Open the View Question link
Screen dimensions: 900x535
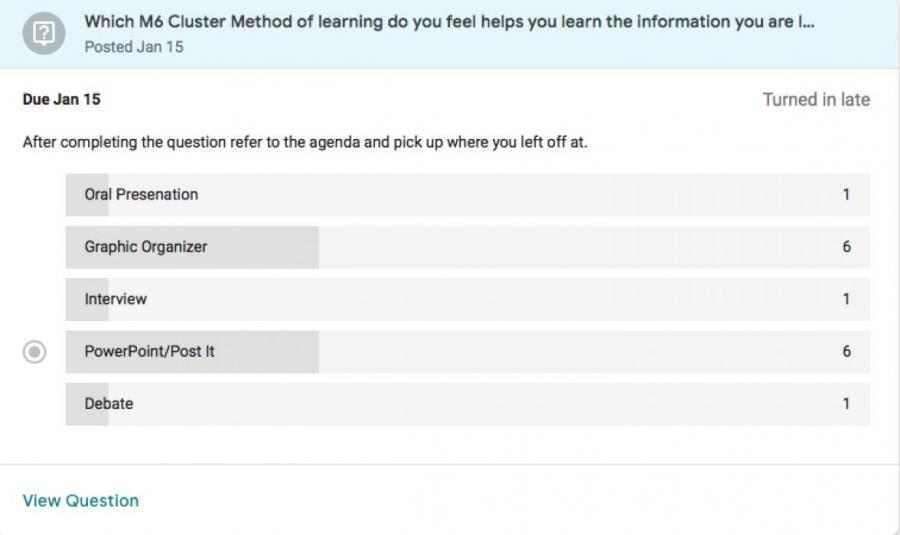coord(81,501)
